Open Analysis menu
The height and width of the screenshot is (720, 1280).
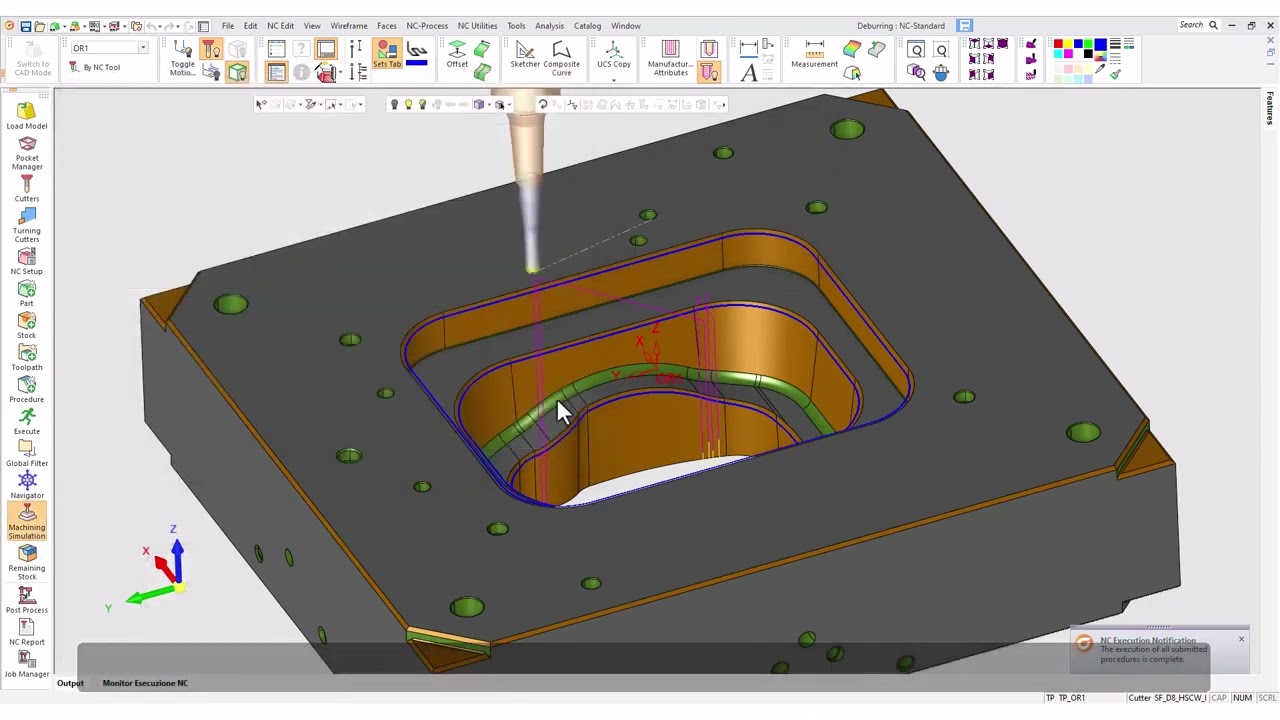coord(549,26)
